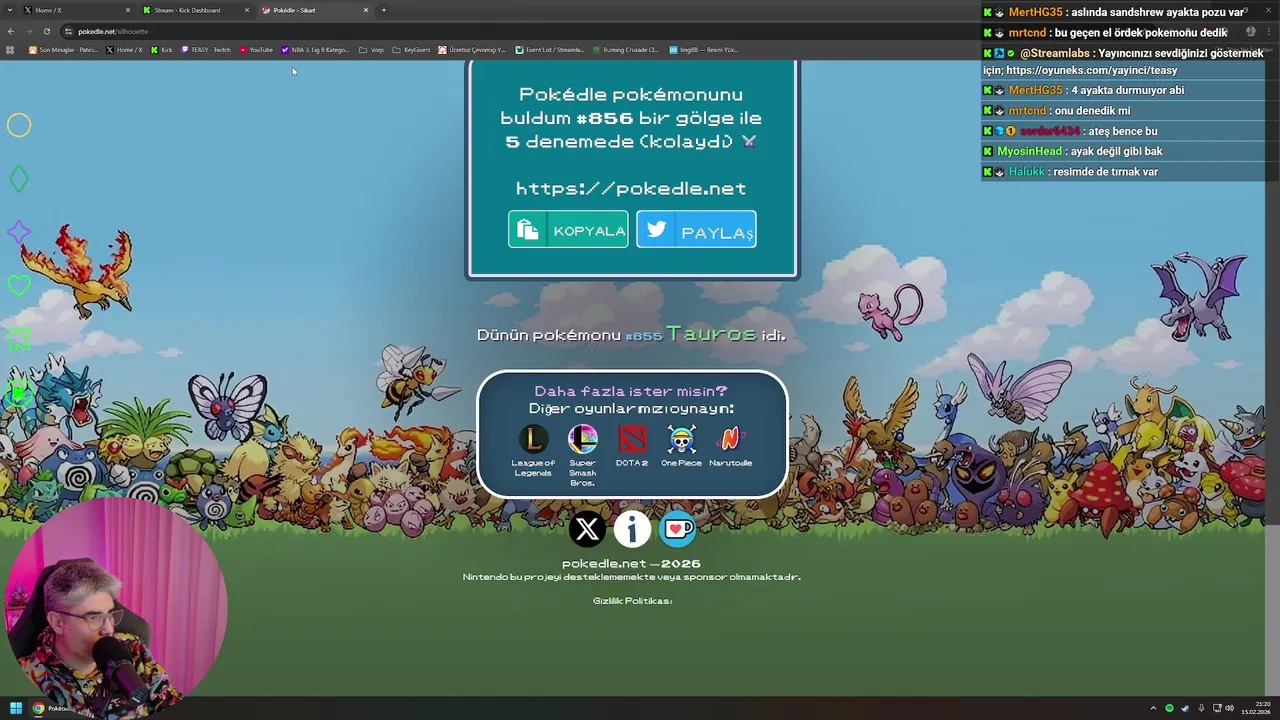Click the https://pokedle.net link text
Screen dimensions: 1280x720
[631, 188]
